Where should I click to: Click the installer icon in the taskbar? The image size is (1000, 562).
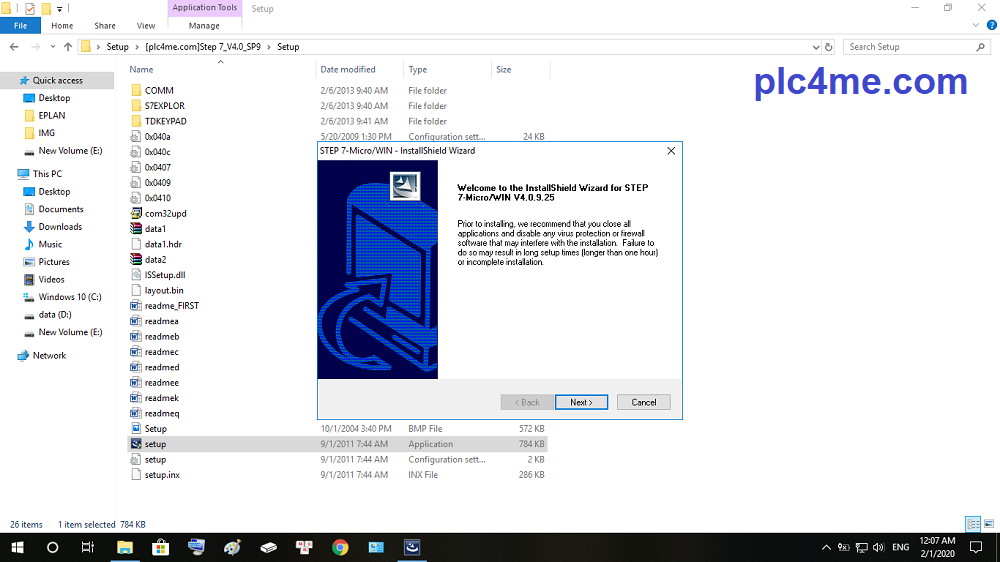click(412, 547)
